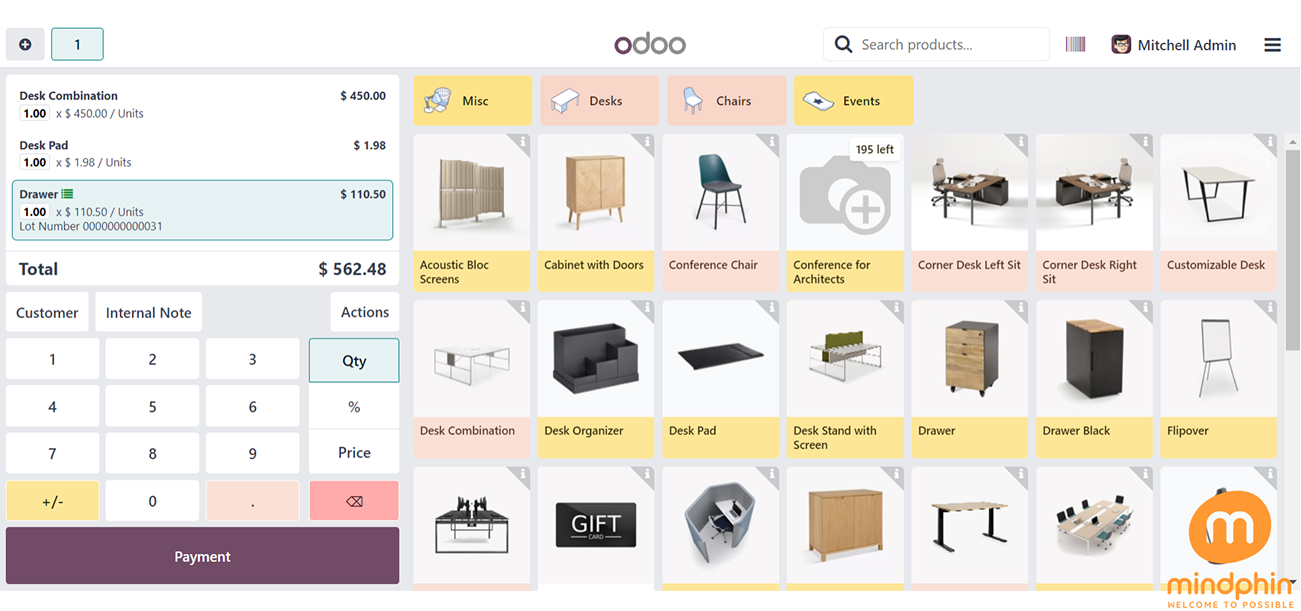This screenshot has height=611, width=1301.
Task: Add a new order with plus icon
Action: (25, 44)
